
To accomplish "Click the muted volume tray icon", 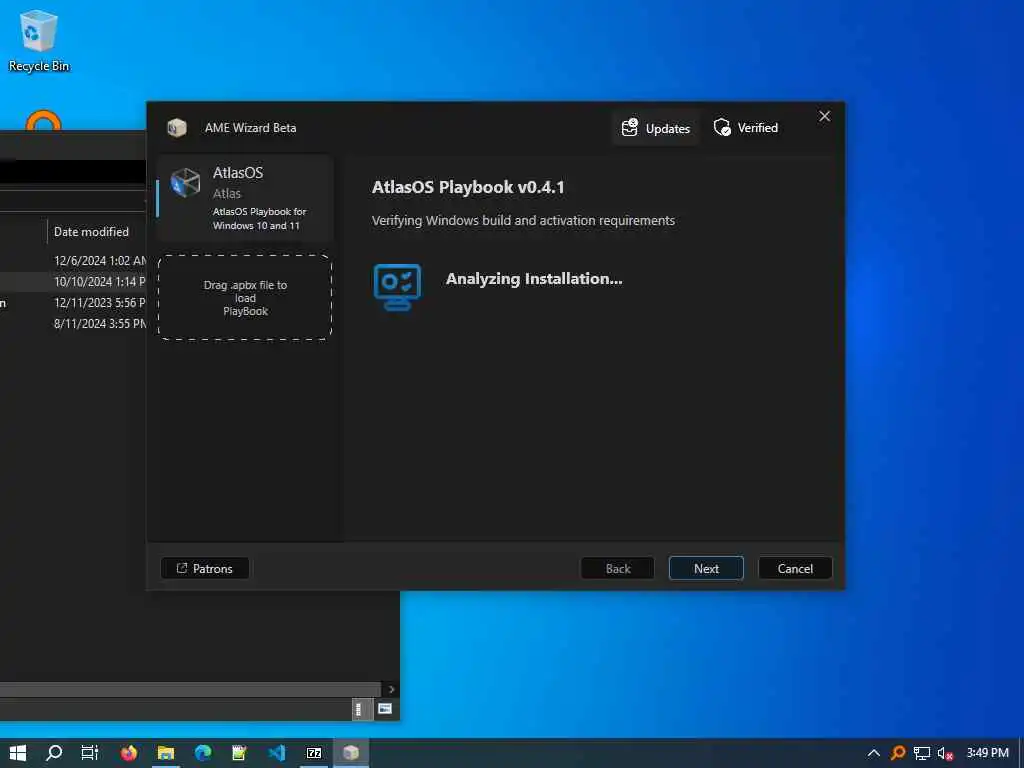I will tap(945, 753).
